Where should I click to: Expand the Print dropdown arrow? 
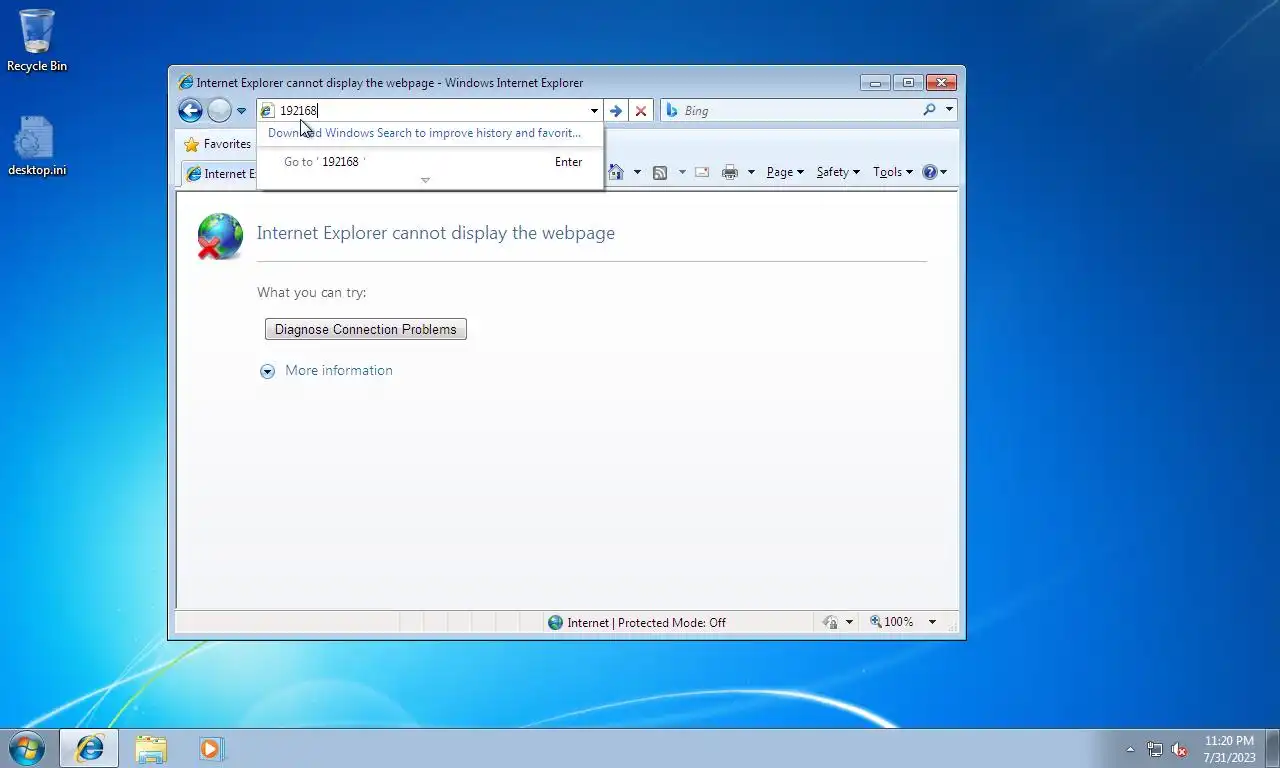pyautogui.click(x=751, y=172)
